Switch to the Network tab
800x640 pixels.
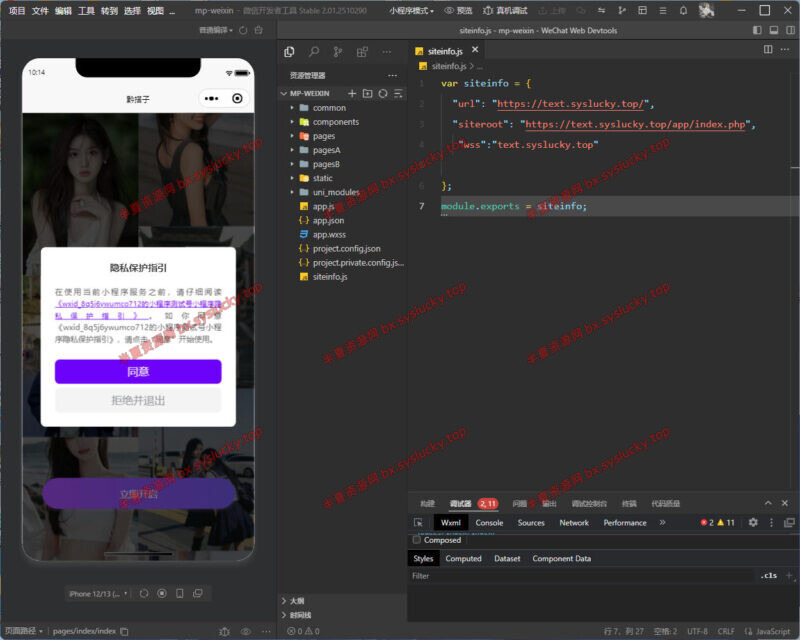click(574, 523)
